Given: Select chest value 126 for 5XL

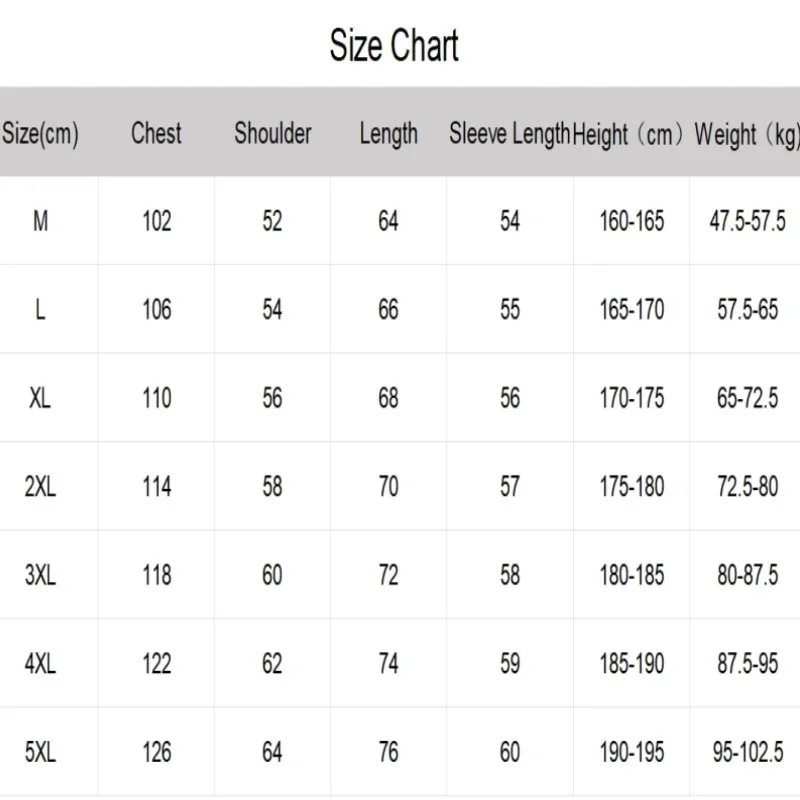Looking at the screenshot, I should coord(157,752).
